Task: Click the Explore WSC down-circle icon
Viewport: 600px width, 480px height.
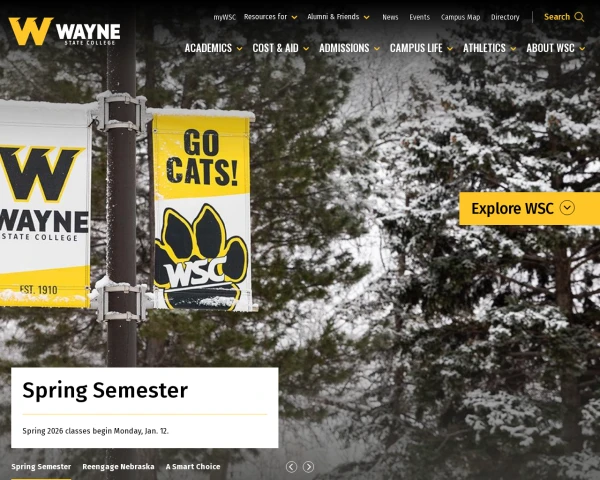Action: click(567, 208)
